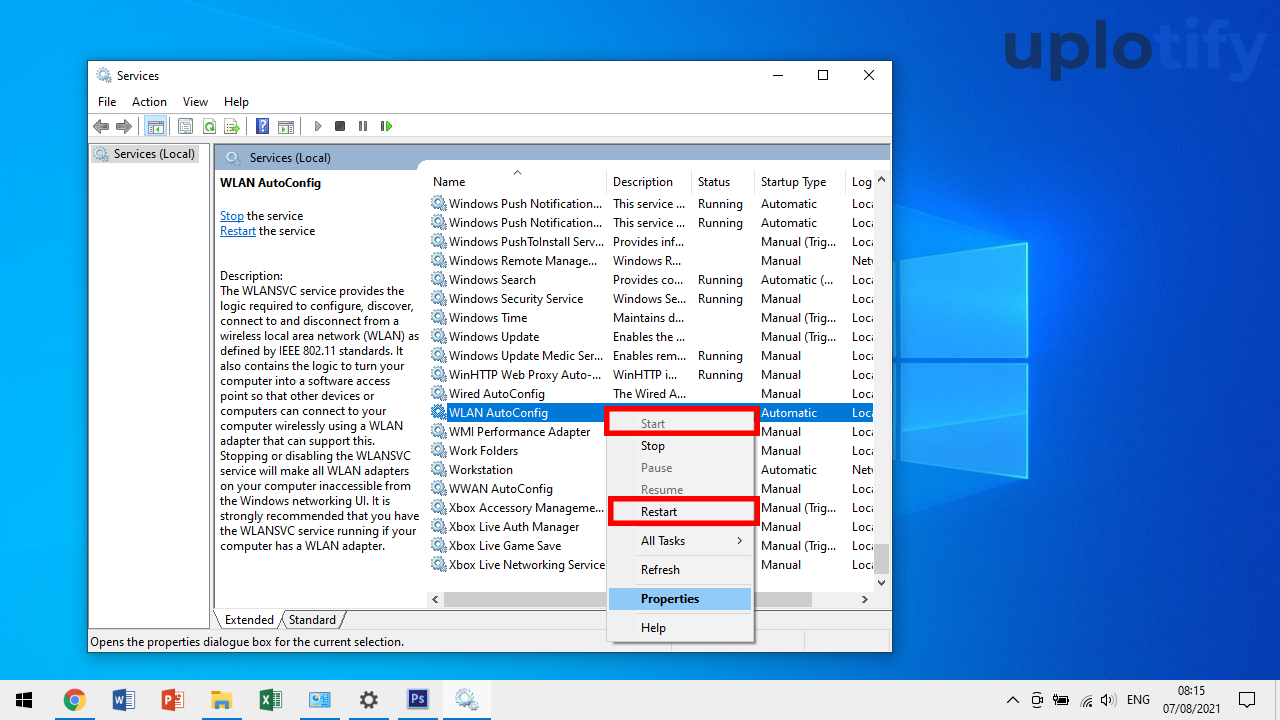Click the horizontal scrollbar right arrow

click(865, 599)
